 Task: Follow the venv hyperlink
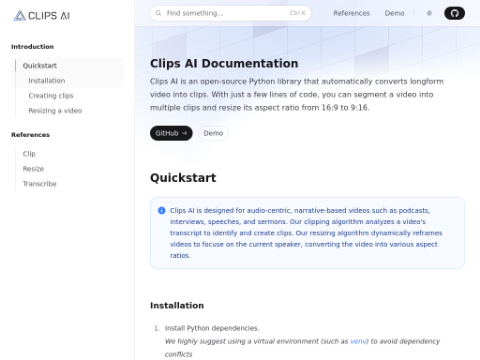pyautogui.click(x=358, y=341)
